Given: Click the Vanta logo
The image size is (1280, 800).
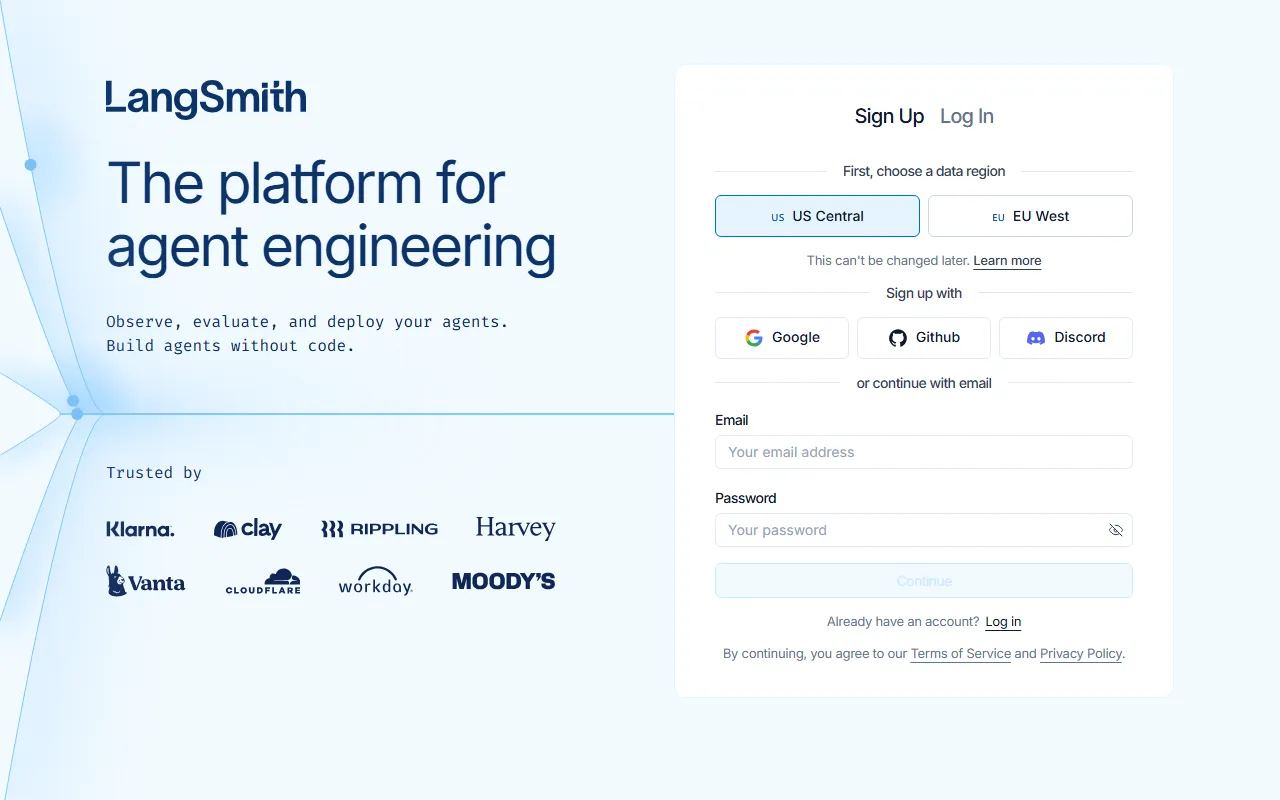Looking at the screenshot, I should tap(146, 581).
